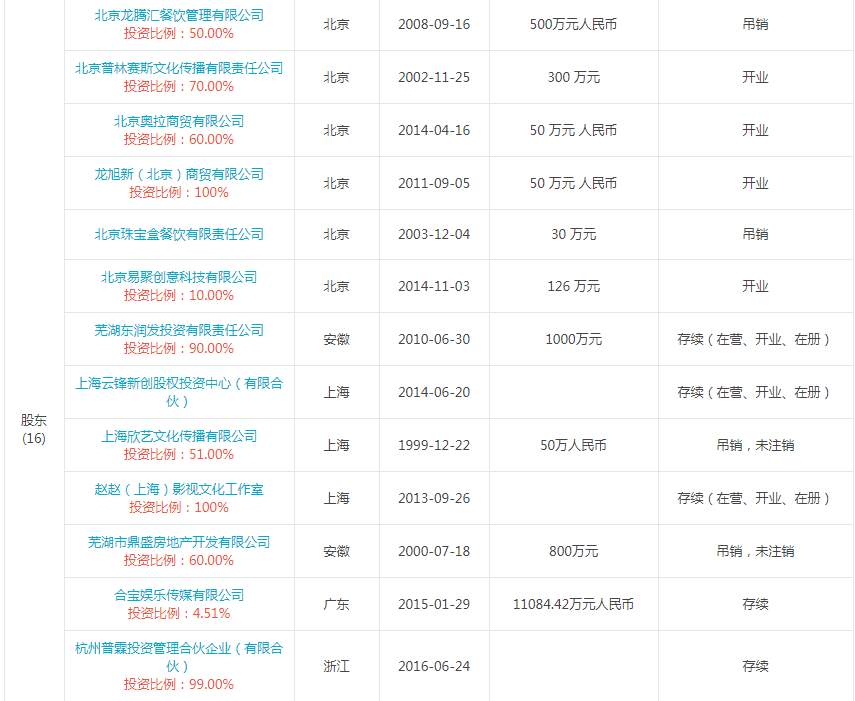855x701 pixels.
Task: Select capital 500万元人民币
Action: coord(574,25)
